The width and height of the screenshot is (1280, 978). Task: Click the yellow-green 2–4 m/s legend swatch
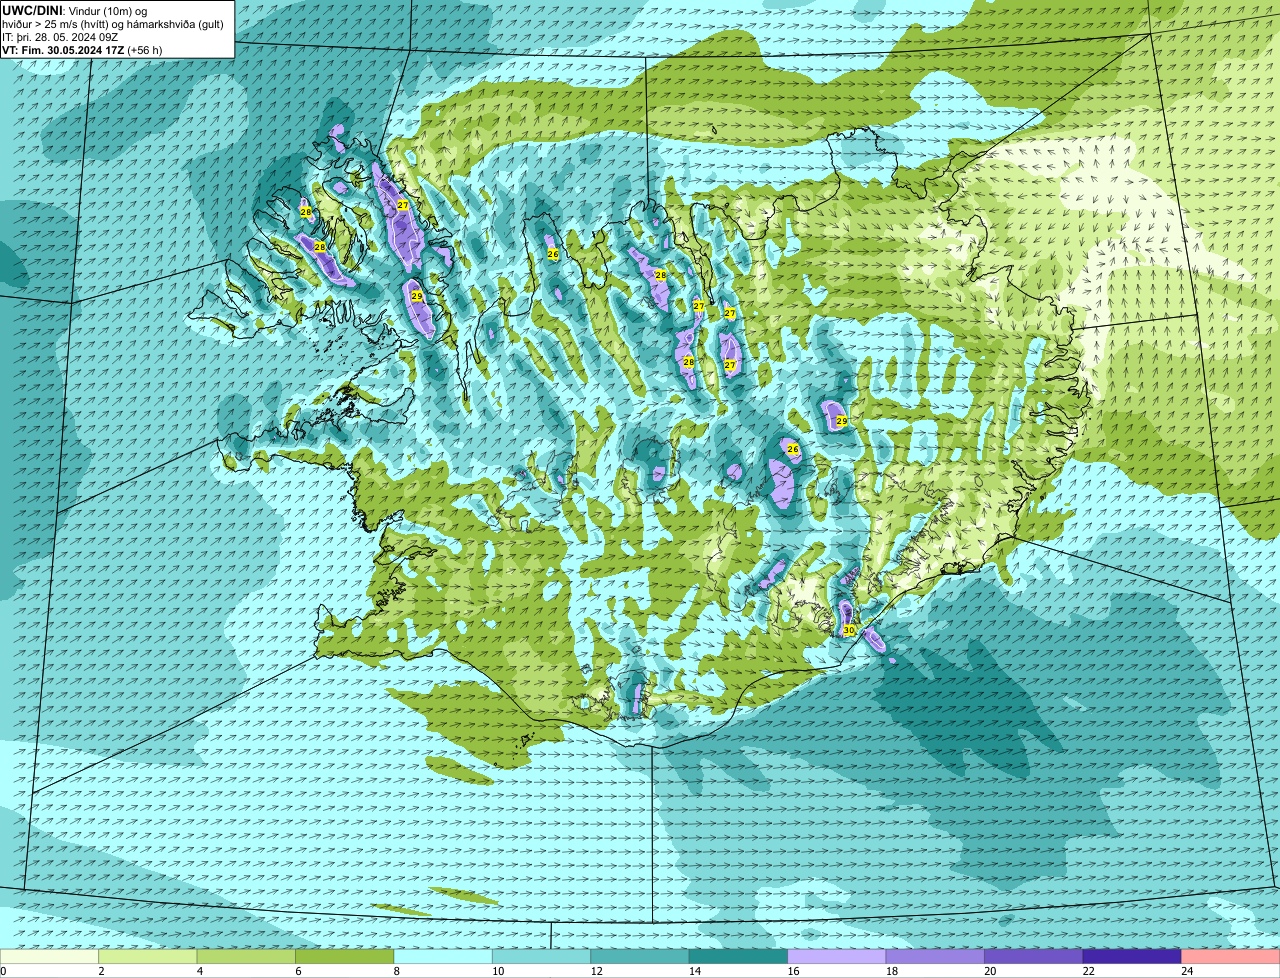(x=148, y=957)
